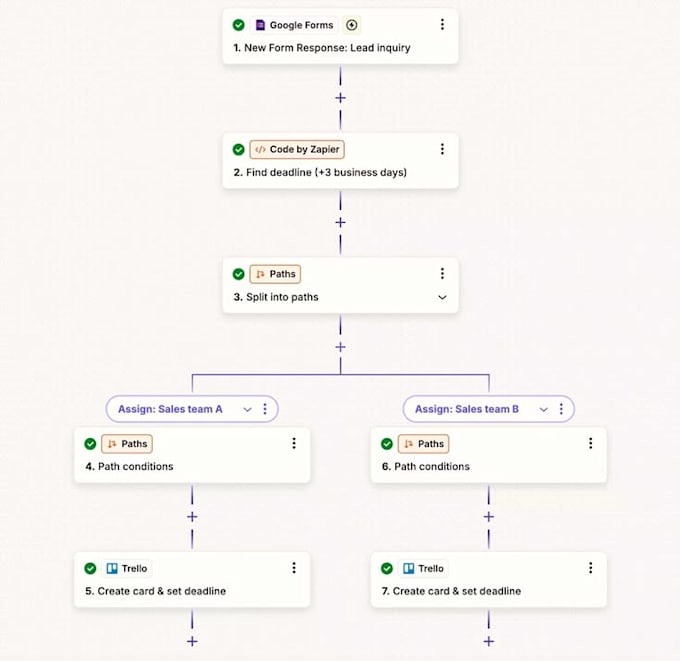Click green status check on step 7

tap(387, 568)
